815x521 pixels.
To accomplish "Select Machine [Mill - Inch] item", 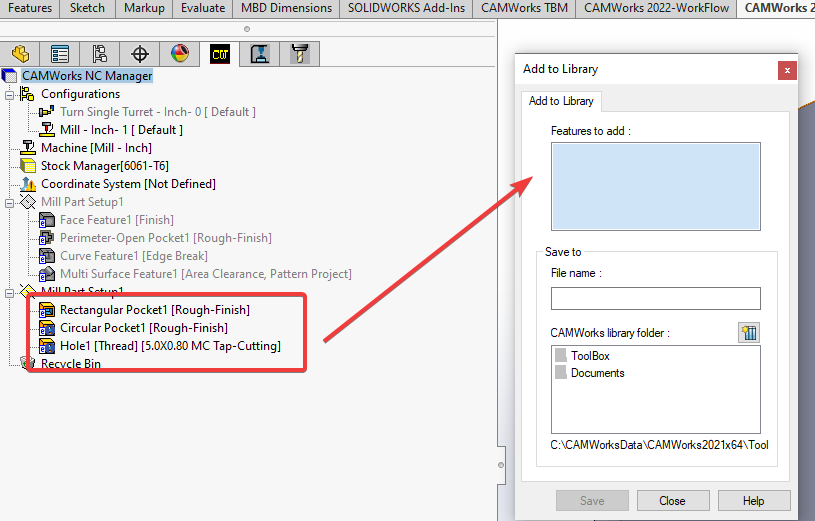I will [97, 148].
